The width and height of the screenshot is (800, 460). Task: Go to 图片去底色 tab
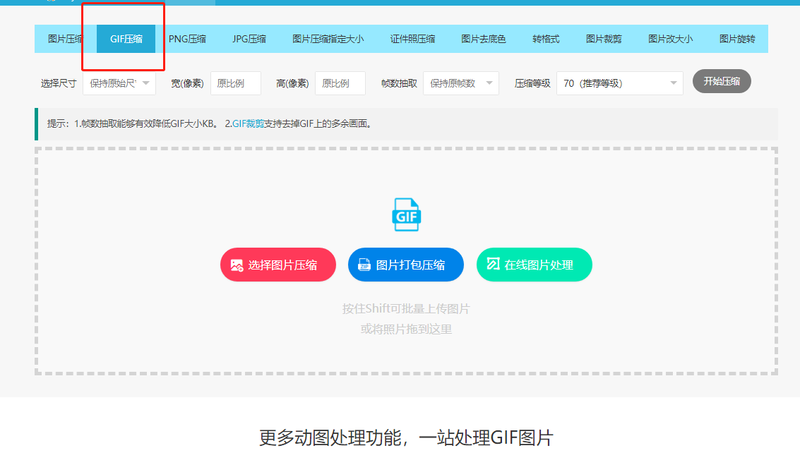click(x=483, y=39)
